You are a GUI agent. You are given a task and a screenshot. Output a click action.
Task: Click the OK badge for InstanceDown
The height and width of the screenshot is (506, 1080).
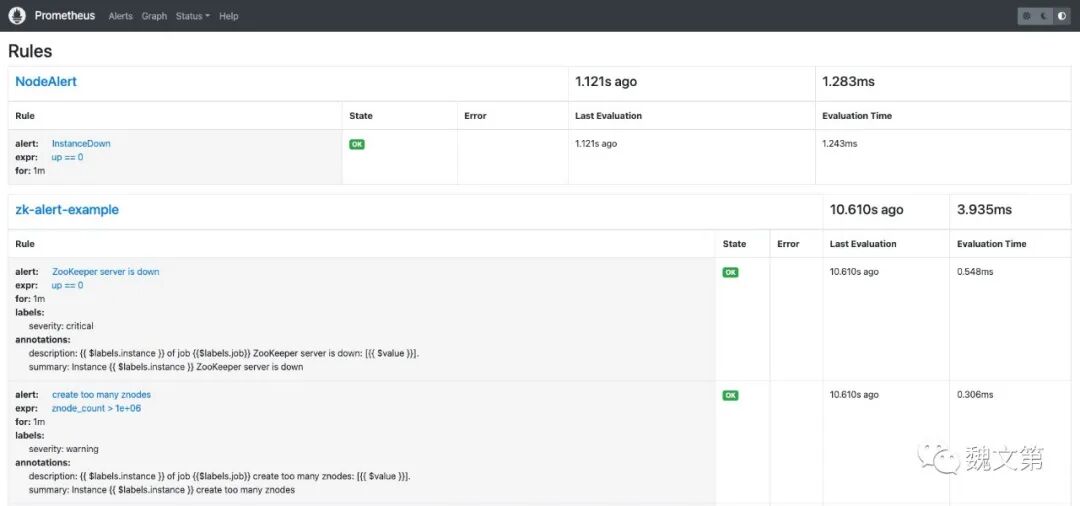click(357, 145)
